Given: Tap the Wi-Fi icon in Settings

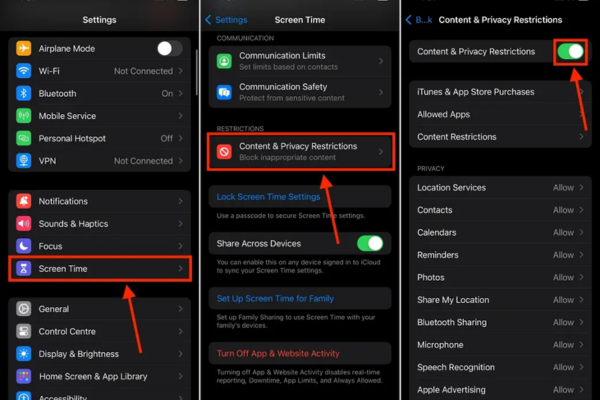Looking at the screenshot, I should 23,71.
